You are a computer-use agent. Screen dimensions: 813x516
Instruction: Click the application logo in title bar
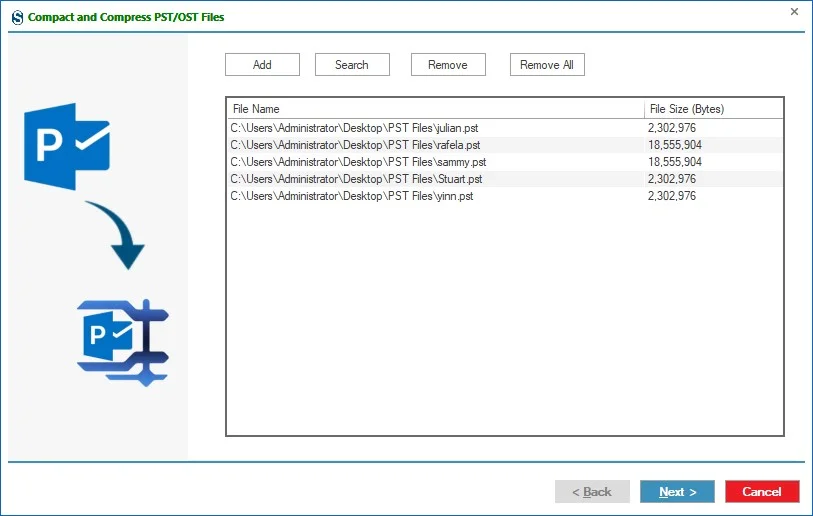coord(17,17)
